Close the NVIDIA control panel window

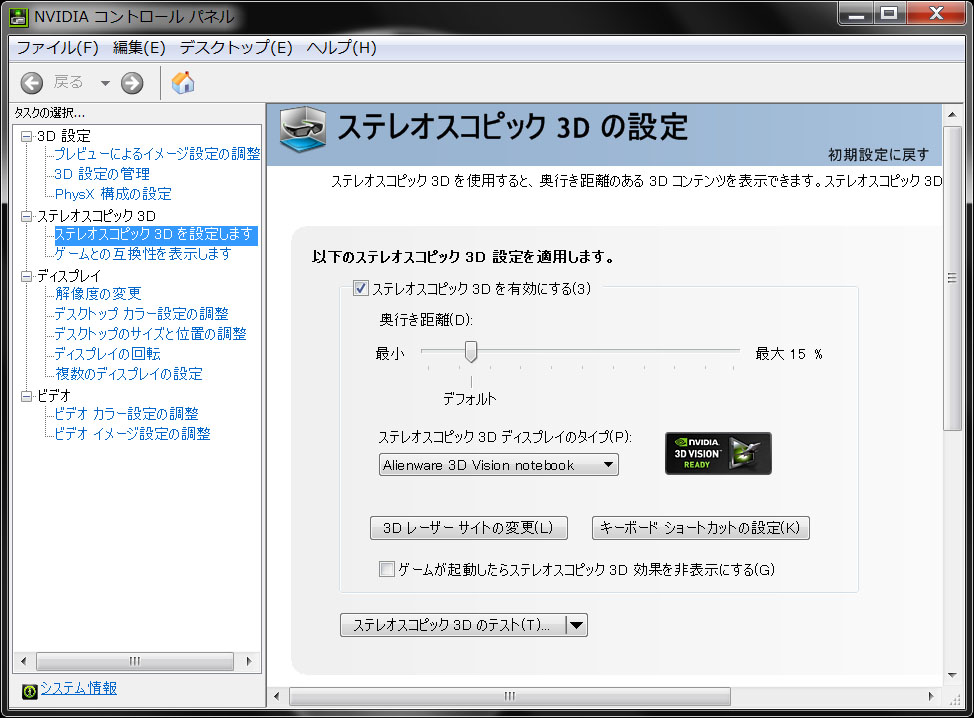tap(935, 14)
